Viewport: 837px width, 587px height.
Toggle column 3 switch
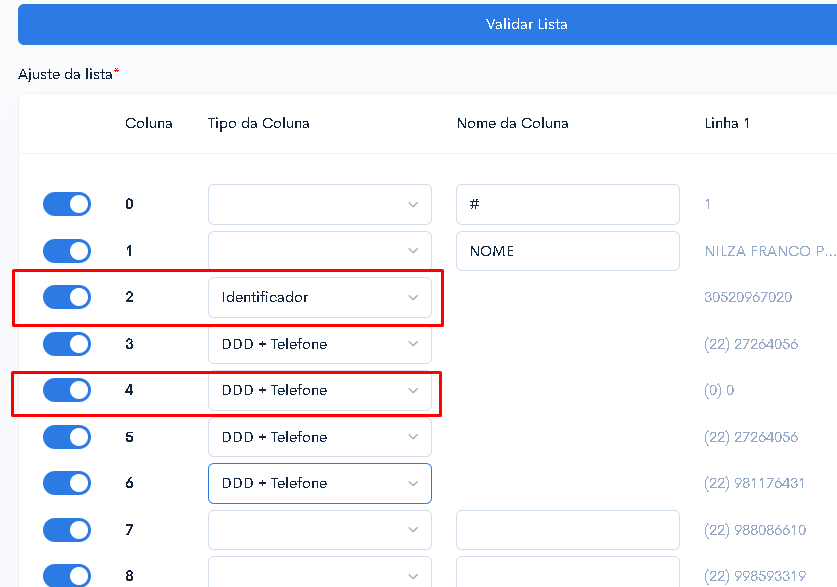pos(67,344)
